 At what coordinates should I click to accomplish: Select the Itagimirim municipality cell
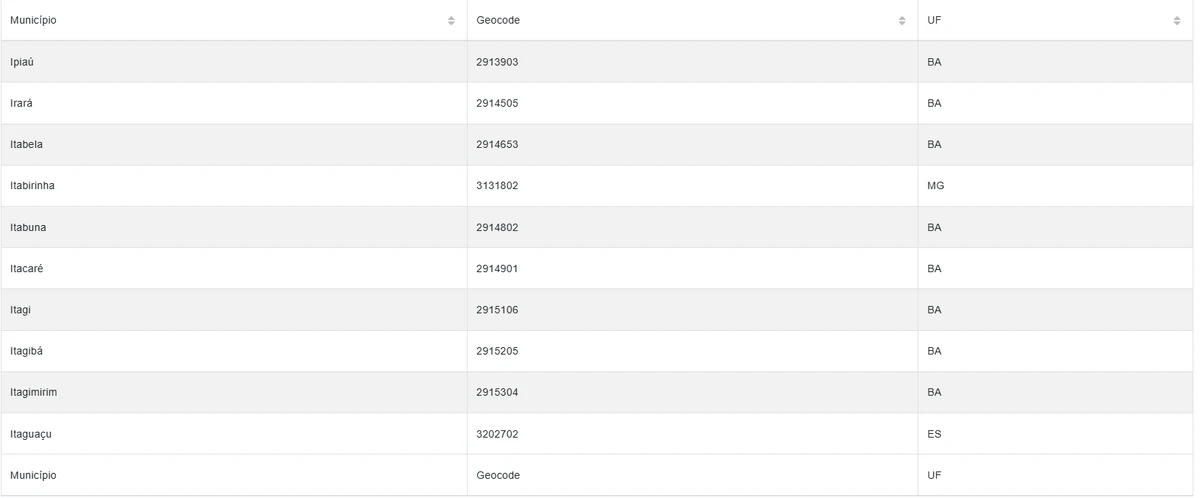point(33,393)
